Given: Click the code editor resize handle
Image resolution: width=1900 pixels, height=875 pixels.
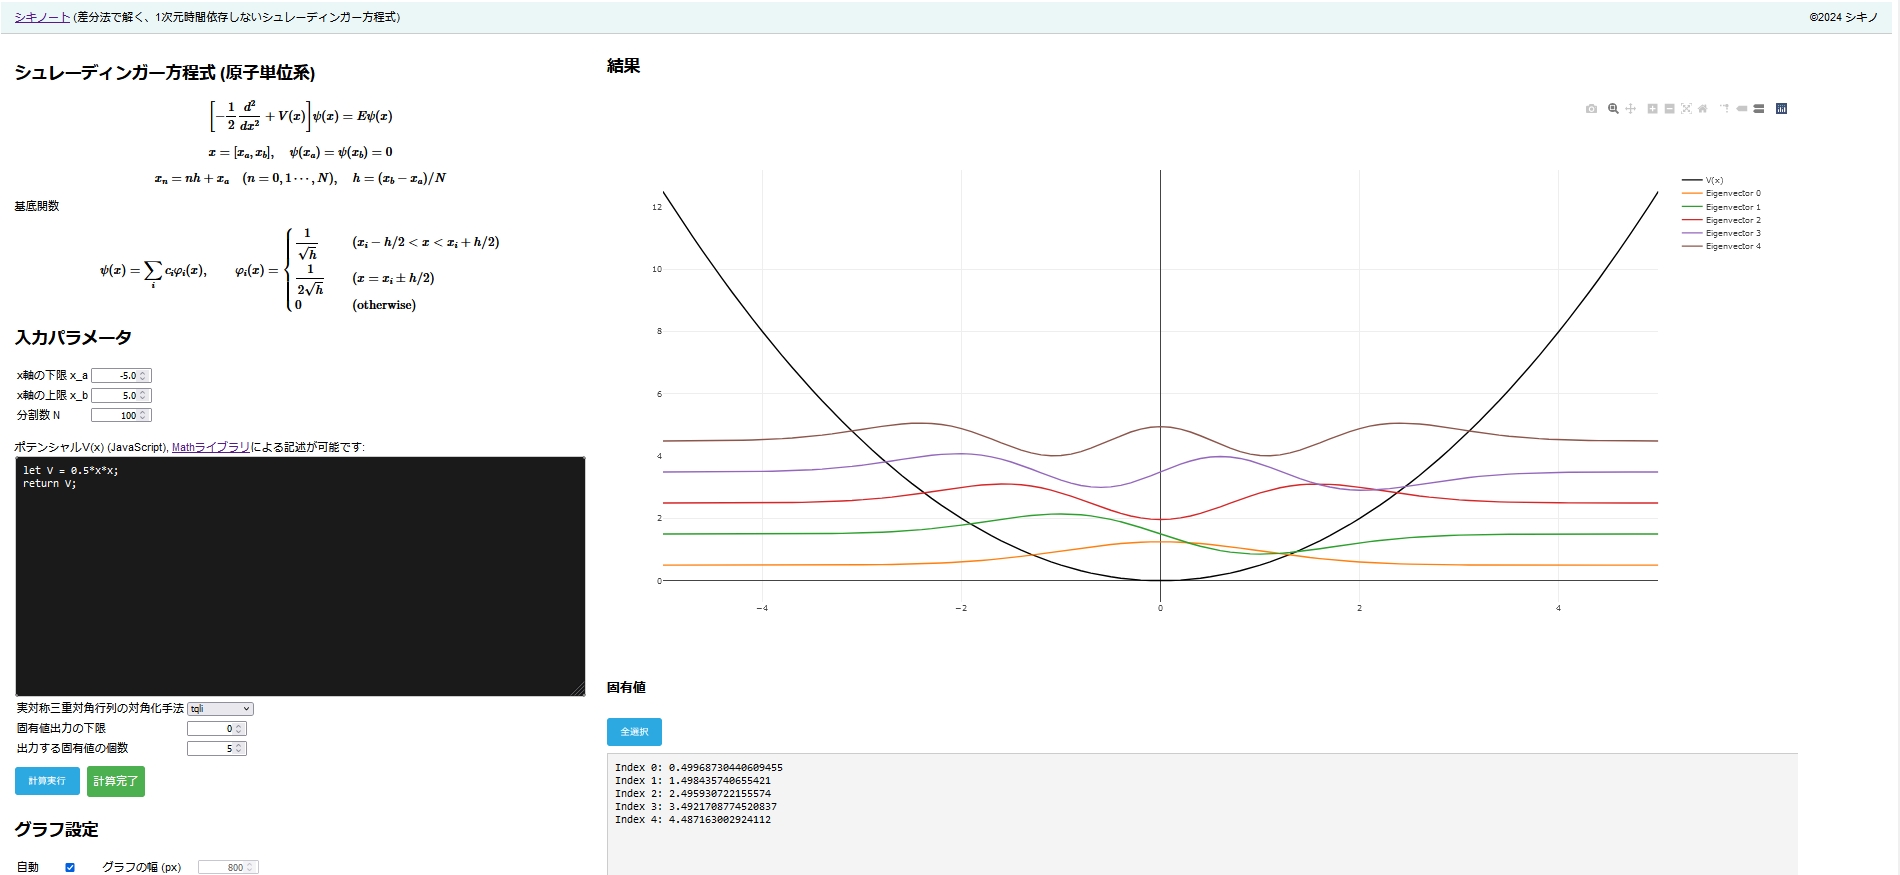Looking at the screenshot, I should (578, 689).
